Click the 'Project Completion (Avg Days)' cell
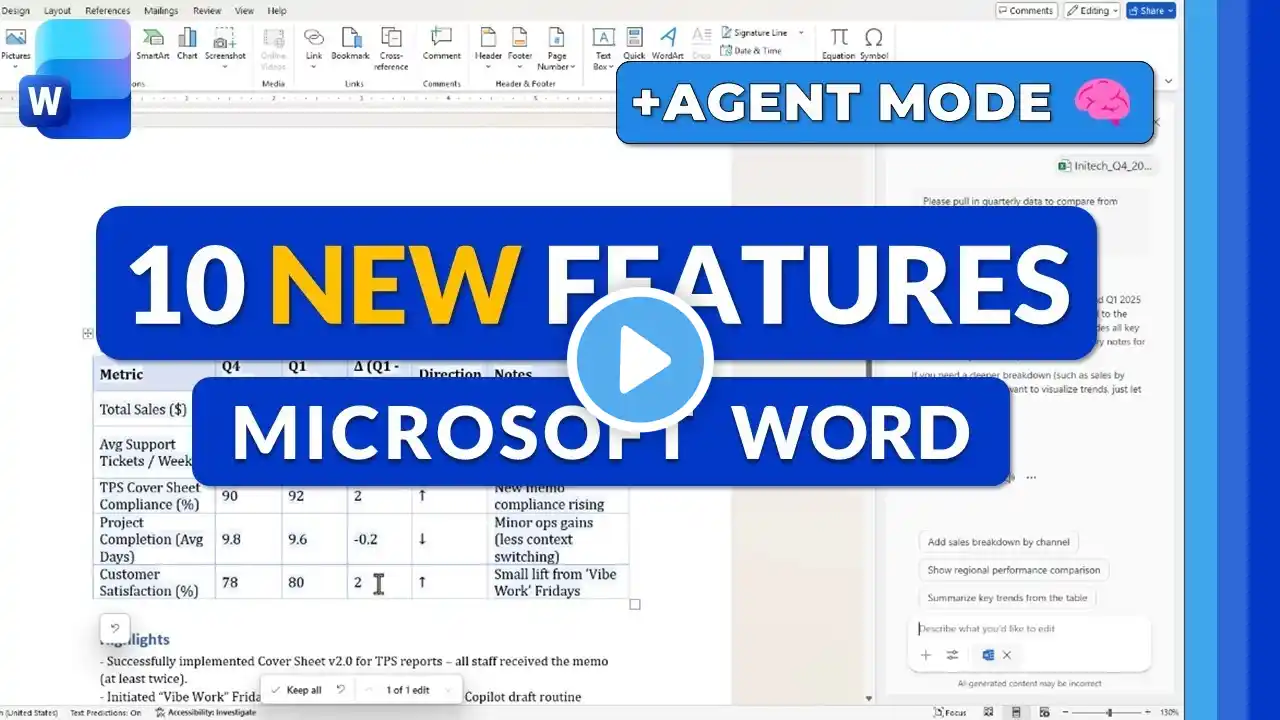Screen dimensions: 1280x720 click(155, 539)
